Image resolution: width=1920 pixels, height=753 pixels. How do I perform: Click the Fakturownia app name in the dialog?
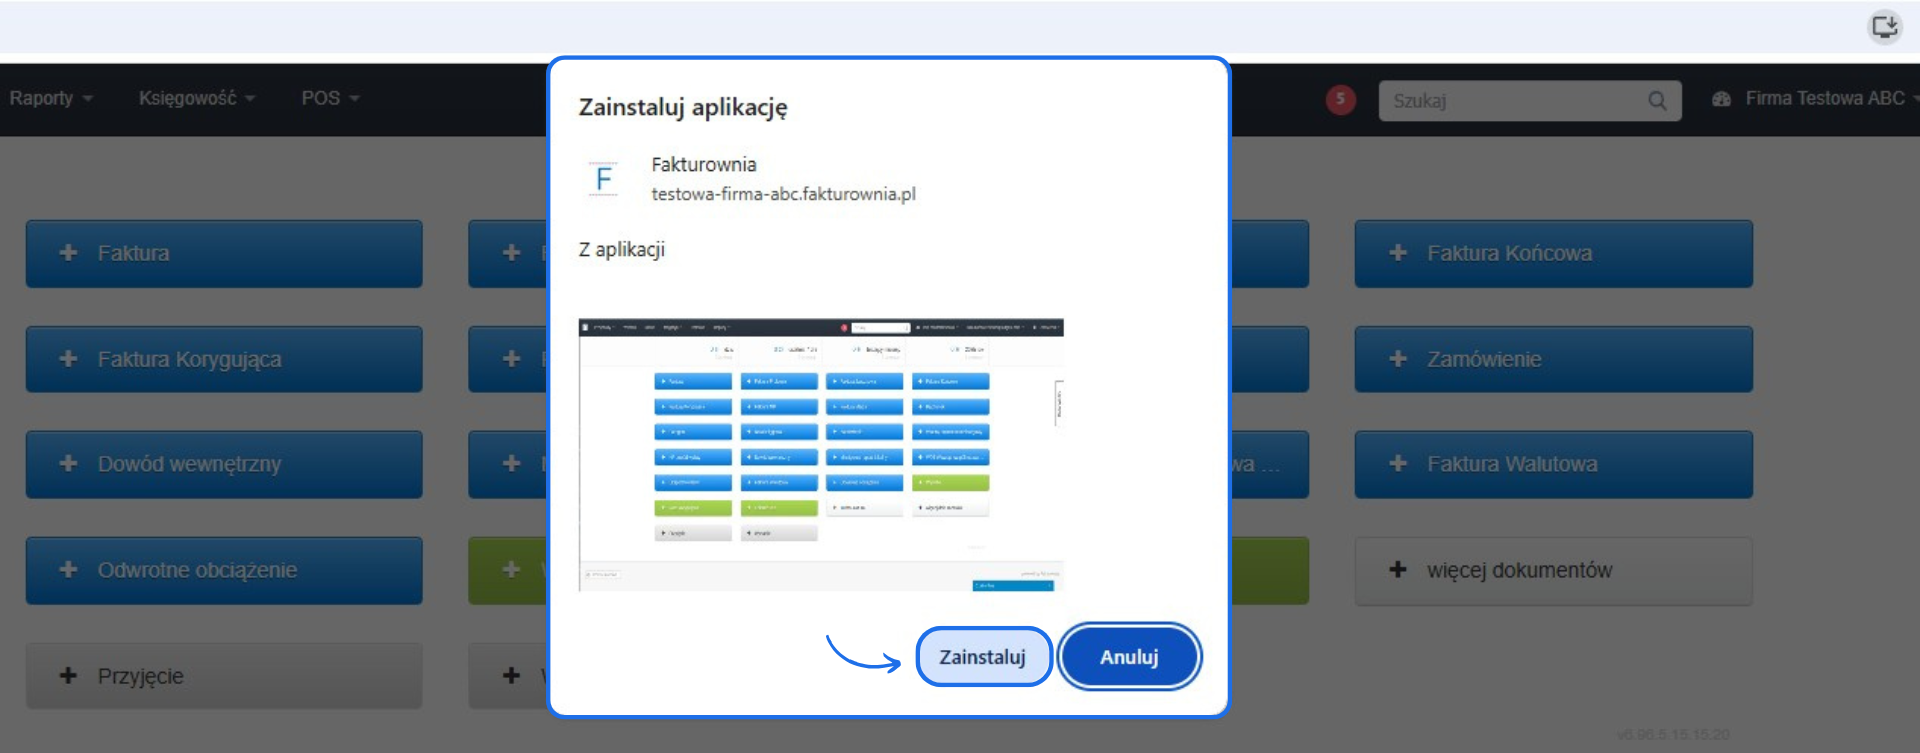pyautogui.click(x=704, y=164)
